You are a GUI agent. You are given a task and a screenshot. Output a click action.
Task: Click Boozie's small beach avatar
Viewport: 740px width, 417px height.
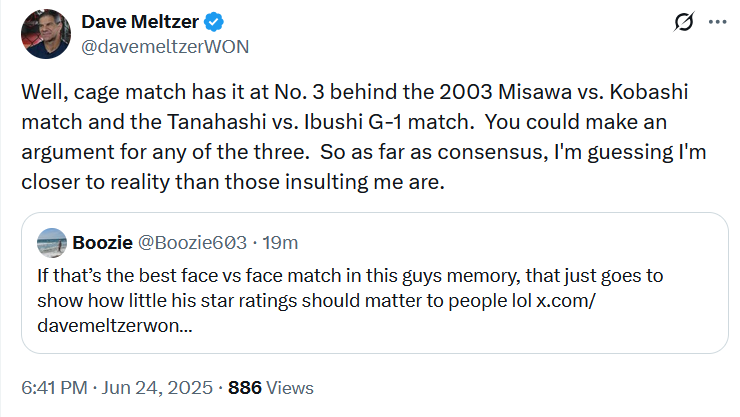(51, 243)
